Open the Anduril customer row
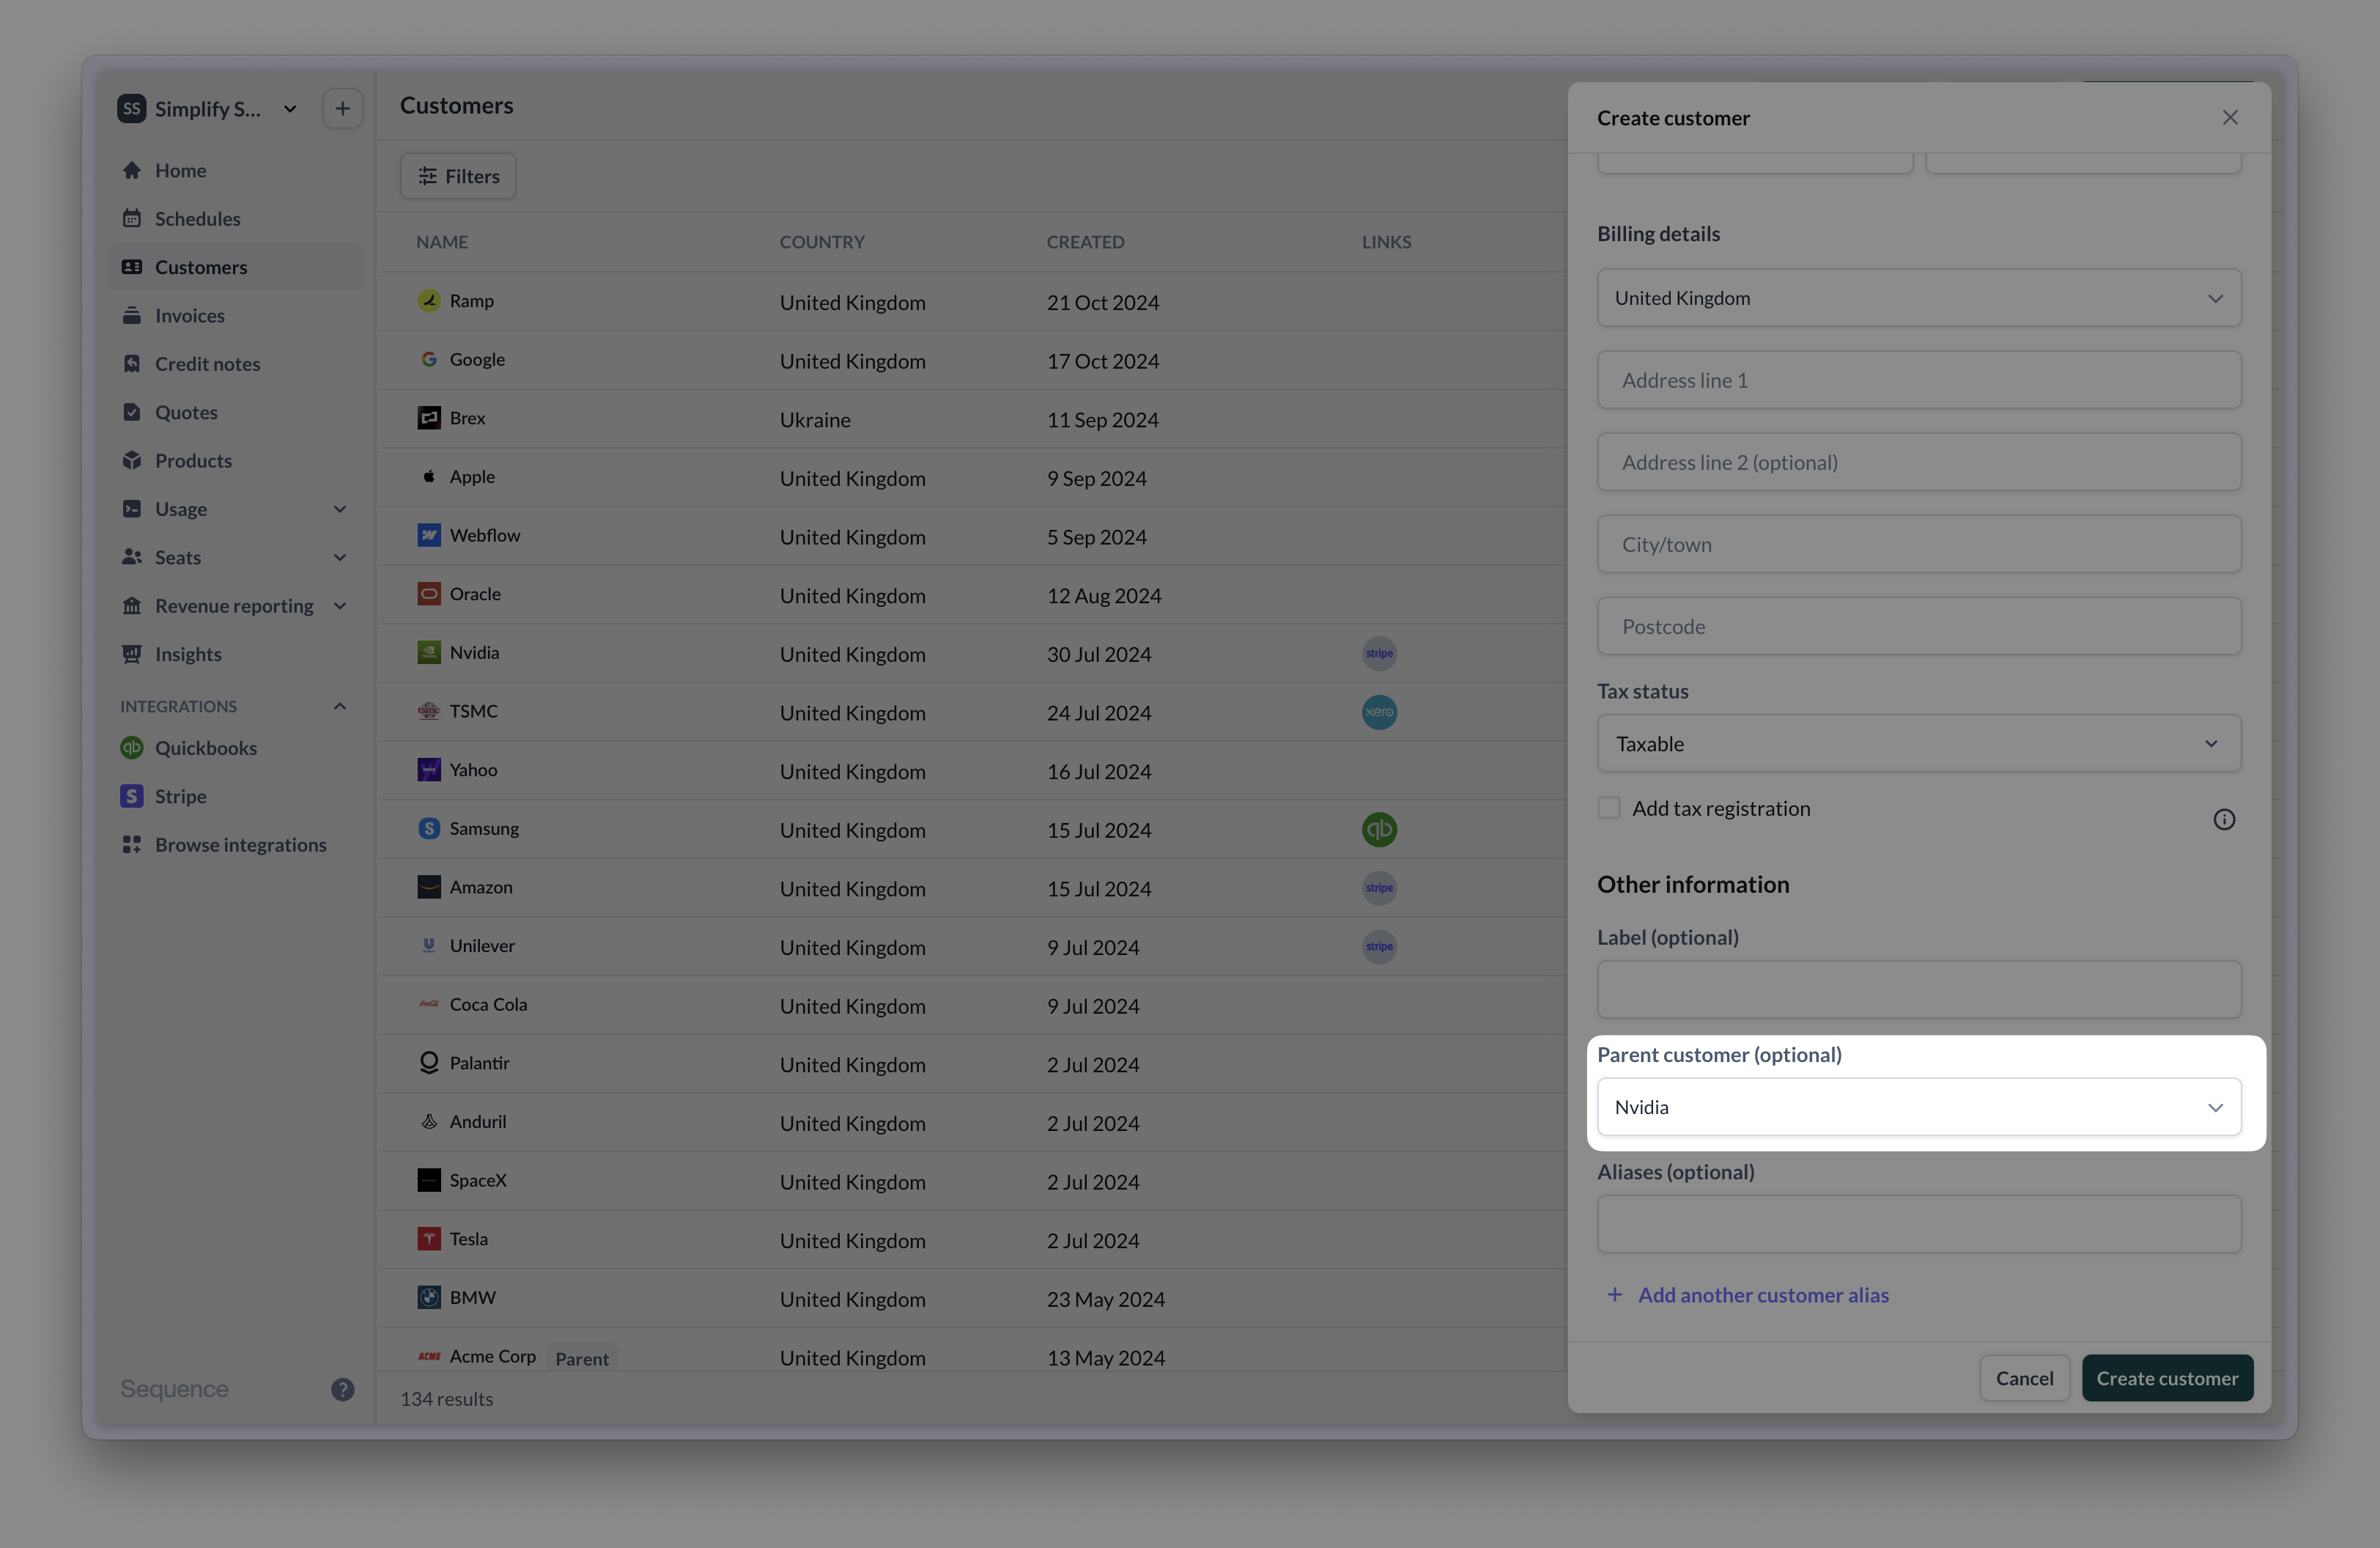Viewport: 2380px width, 1548px height. [x=972, y=1122]
